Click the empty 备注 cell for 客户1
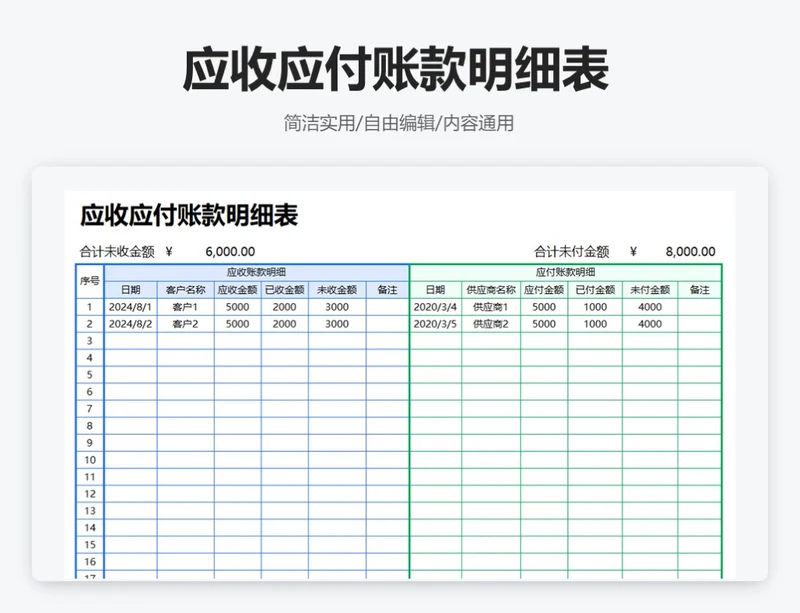800x613 pixels. (387, 307)
